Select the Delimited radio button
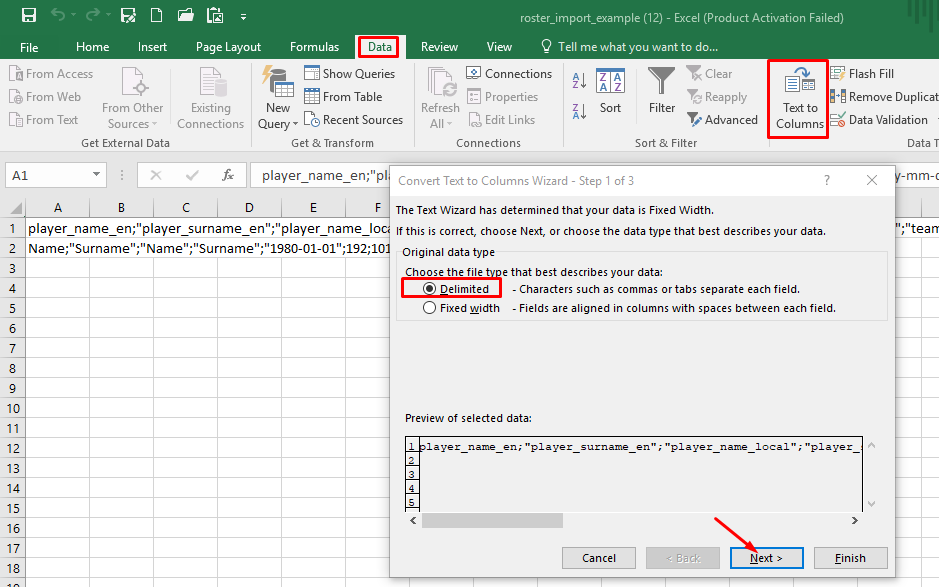Screen dimensions: 939x587 pos(429,289)
